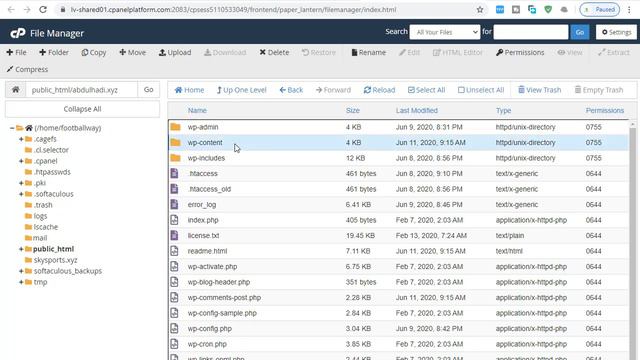Open the Settings button
640x360 pixels.
(x=616, y=32)
